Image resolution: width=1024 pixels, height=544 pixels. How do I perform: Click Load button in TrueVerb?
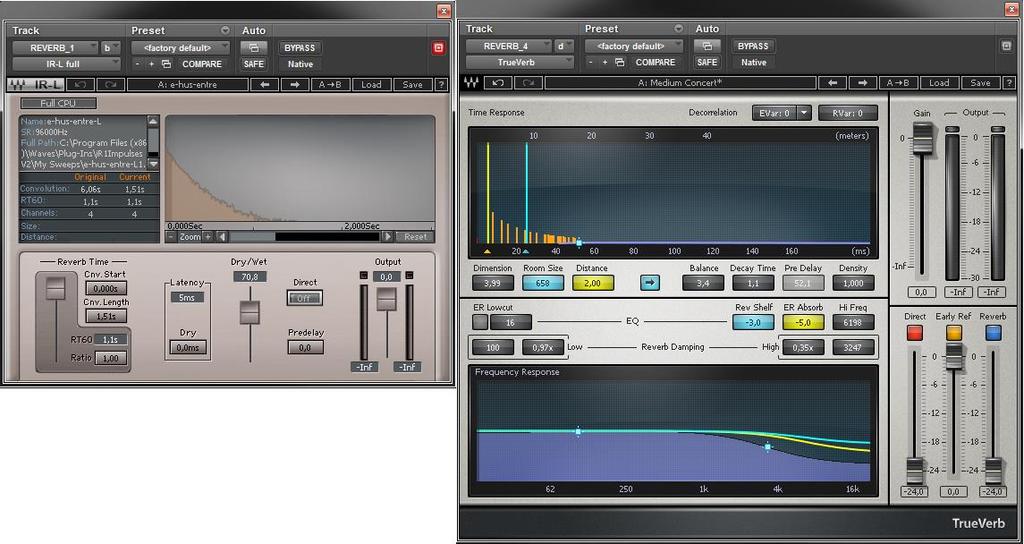(x=939, y=83)
